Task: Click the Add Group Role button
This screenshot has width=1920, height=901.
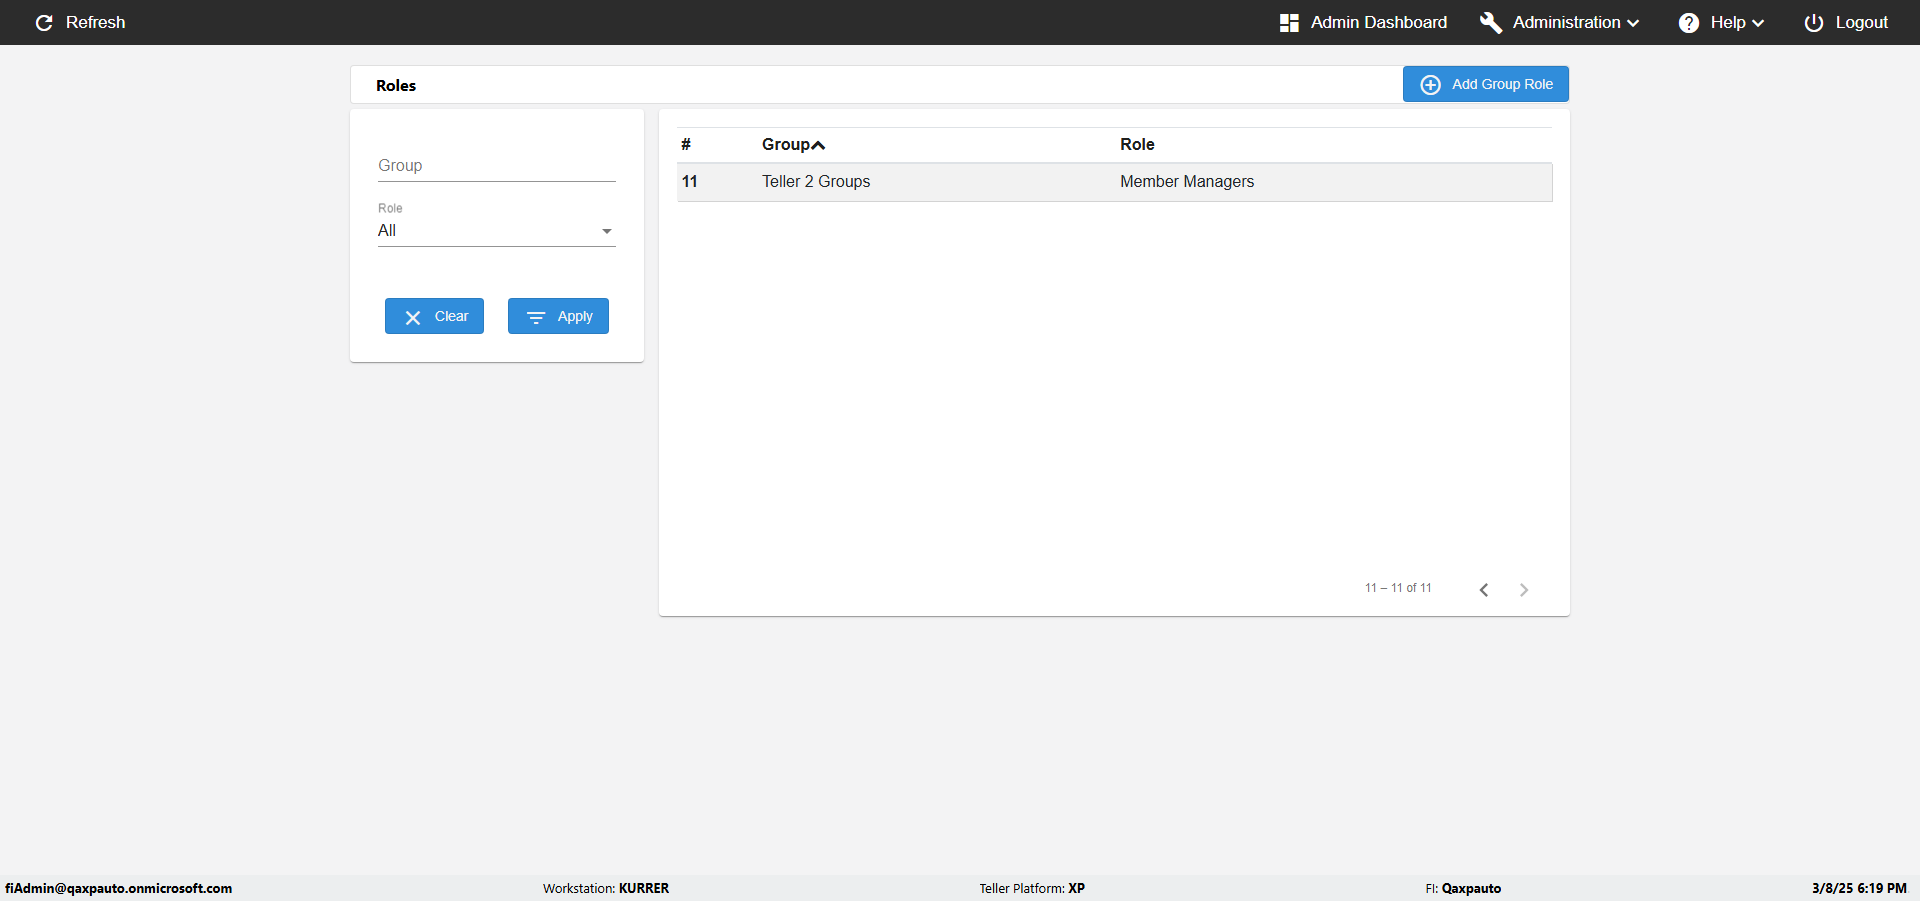Action: click(1486, 84)
